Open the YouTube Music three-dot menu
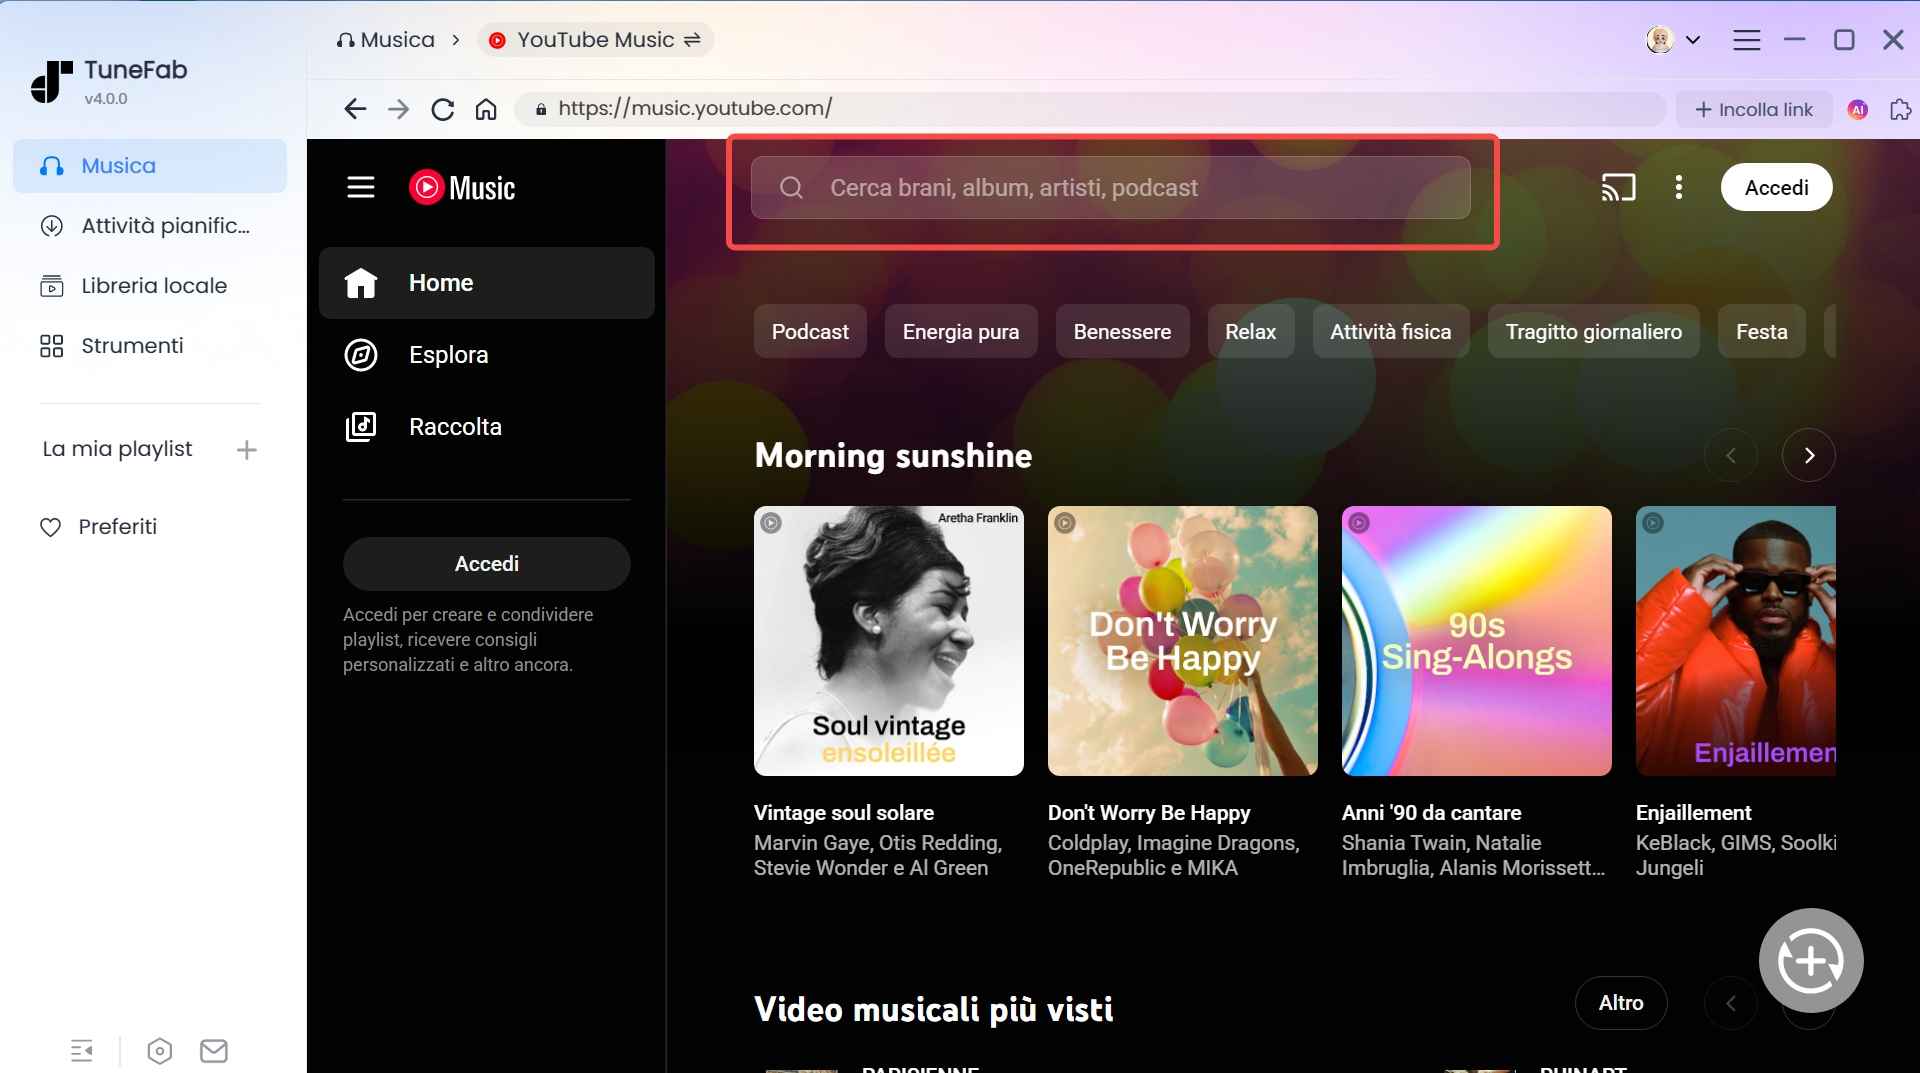The image size is (1920, 1073). [1678, 187]
